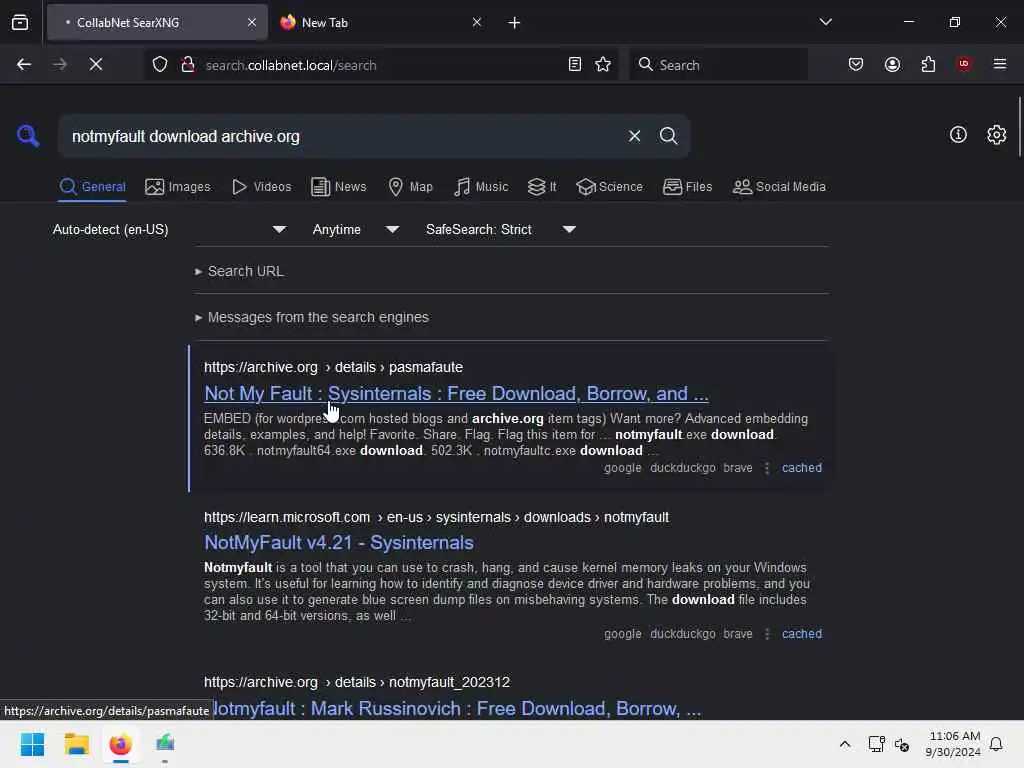Open language Auto-detect dropdown
The width and height of the screenshot is (1024, 768).
(169, 229)
